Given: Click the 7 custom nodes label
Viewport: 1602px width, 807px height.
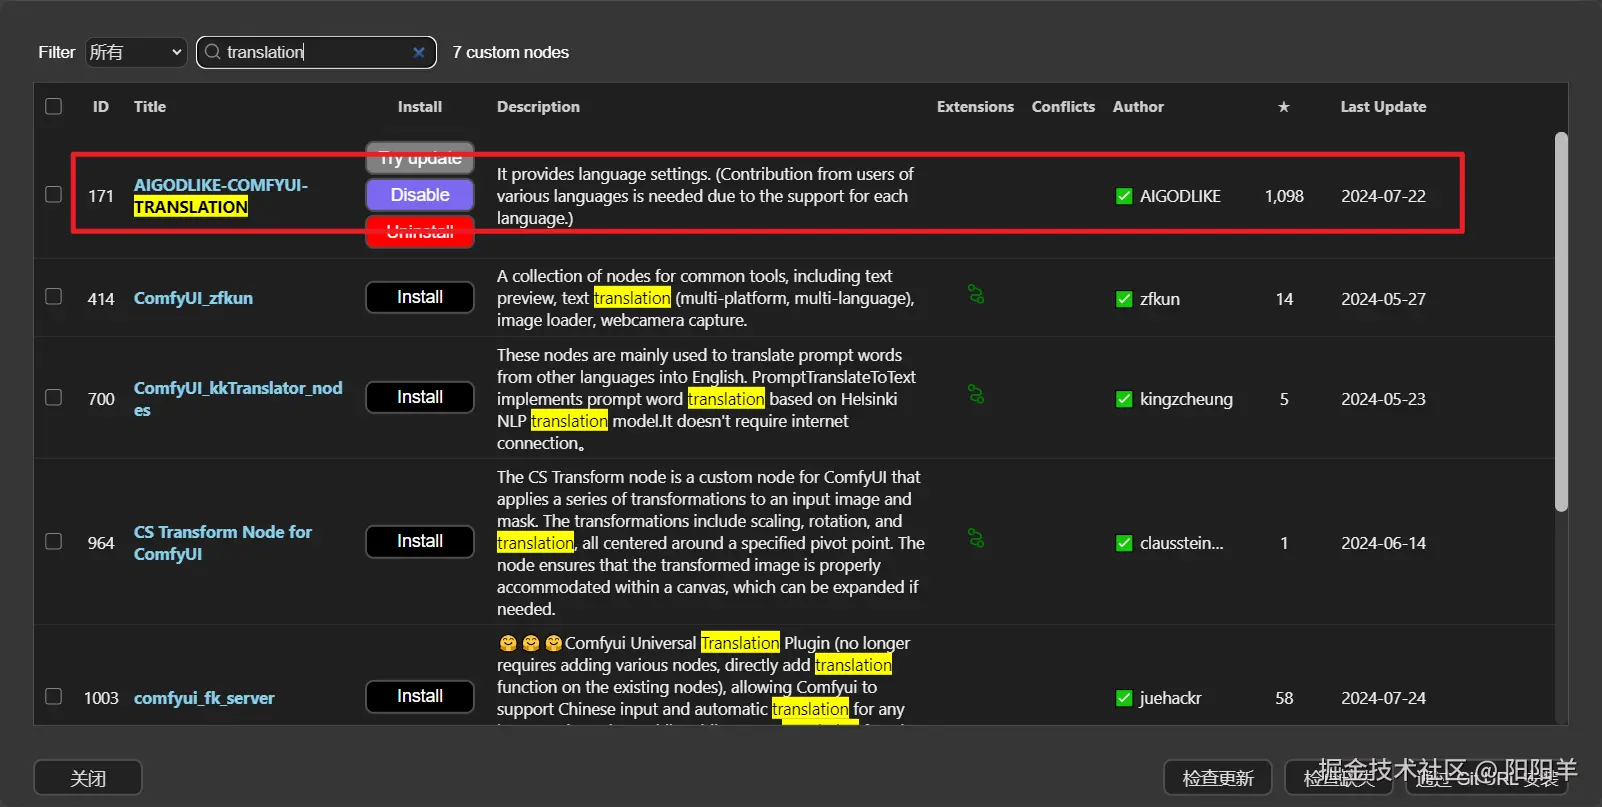Looking at the screenshot, I should [510, 52].
